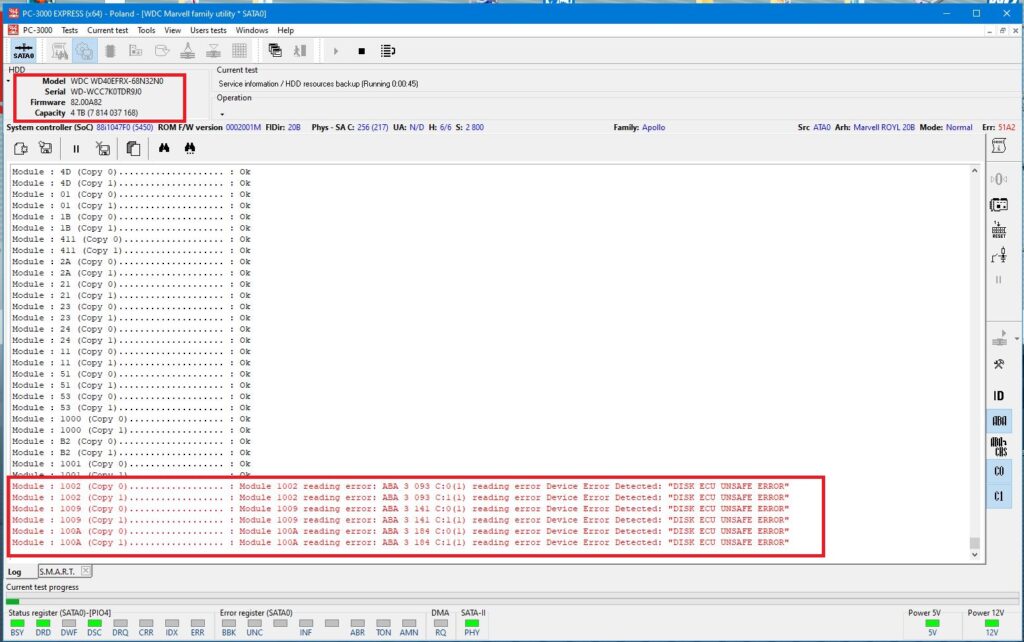Click the hammer-and-wrench tools icon

[999, 364]
